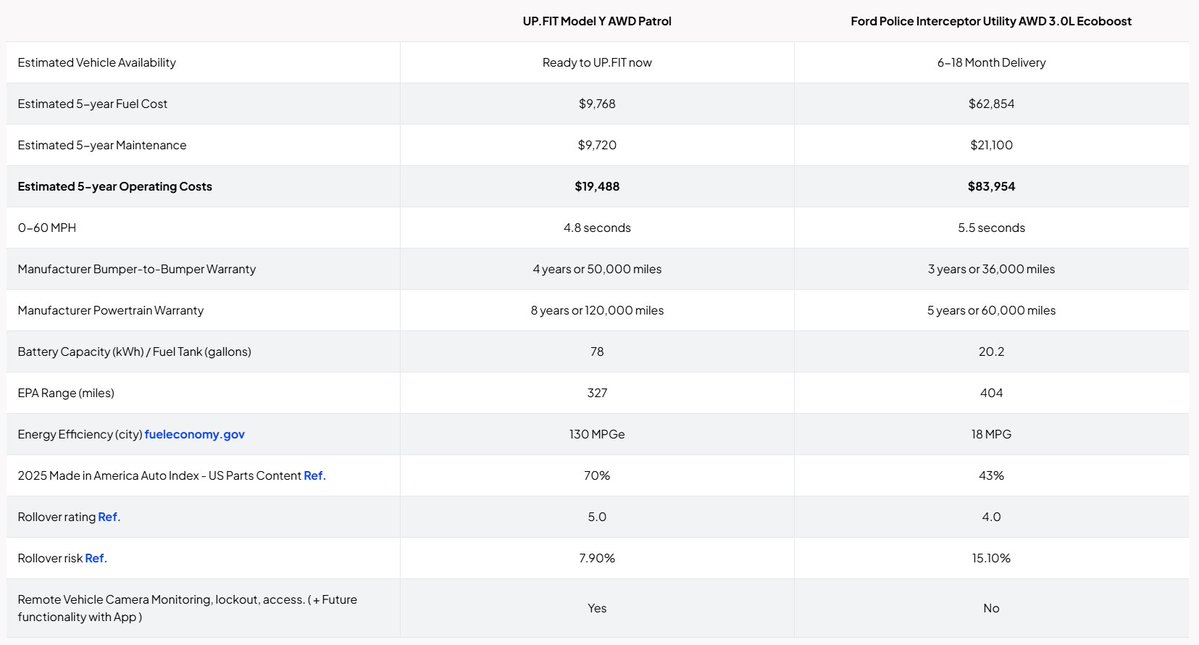Open the fueleconomy.gov link

click(x=195, y=434)
